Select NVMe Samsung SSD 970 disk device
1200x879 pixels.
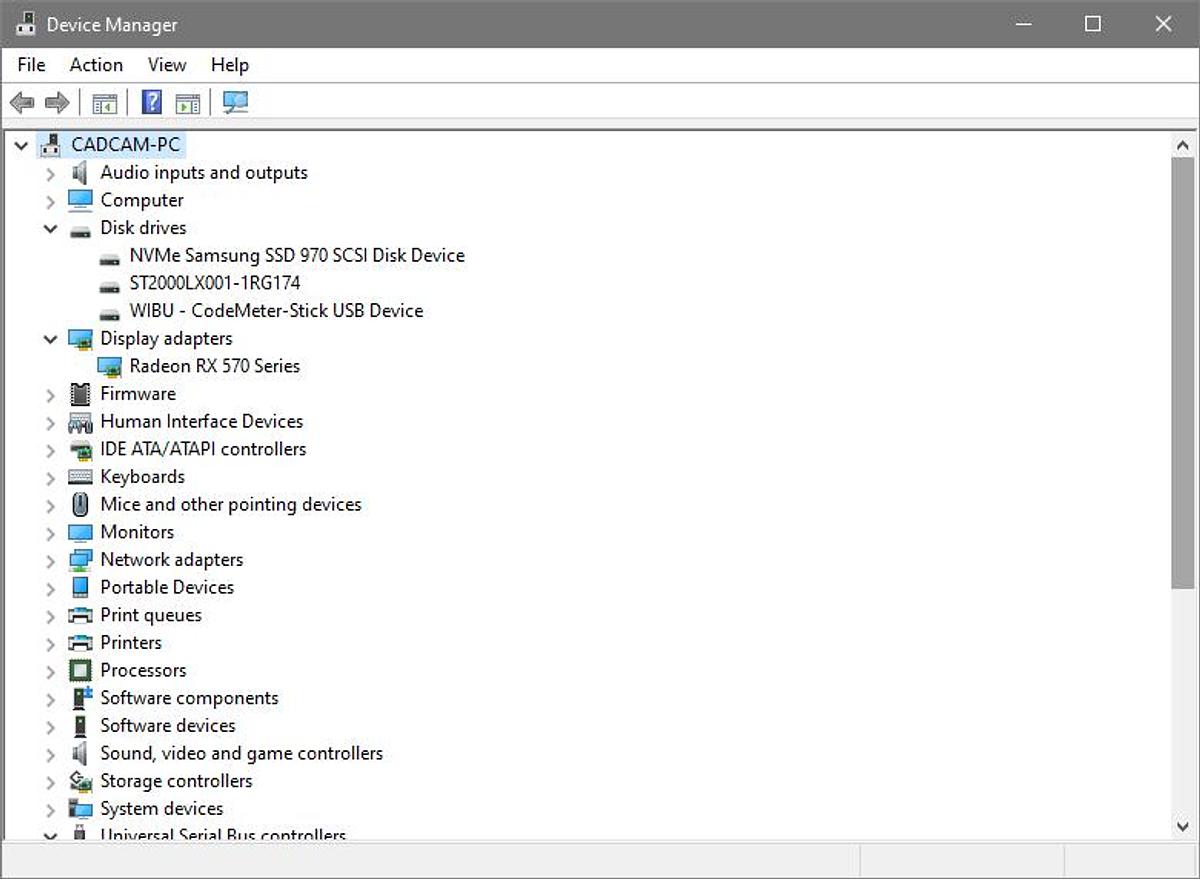[x=296, y=256]
